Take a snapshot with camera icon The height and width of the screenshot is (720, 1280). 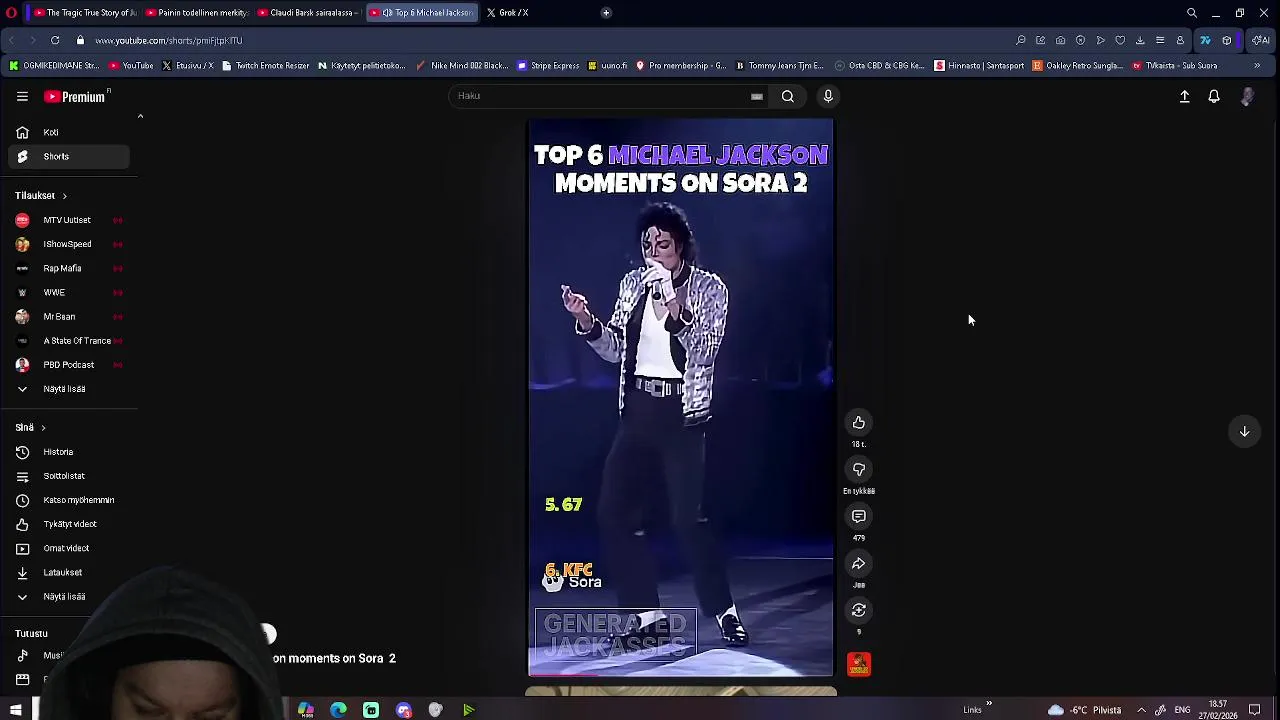(x=1060, y=41)
